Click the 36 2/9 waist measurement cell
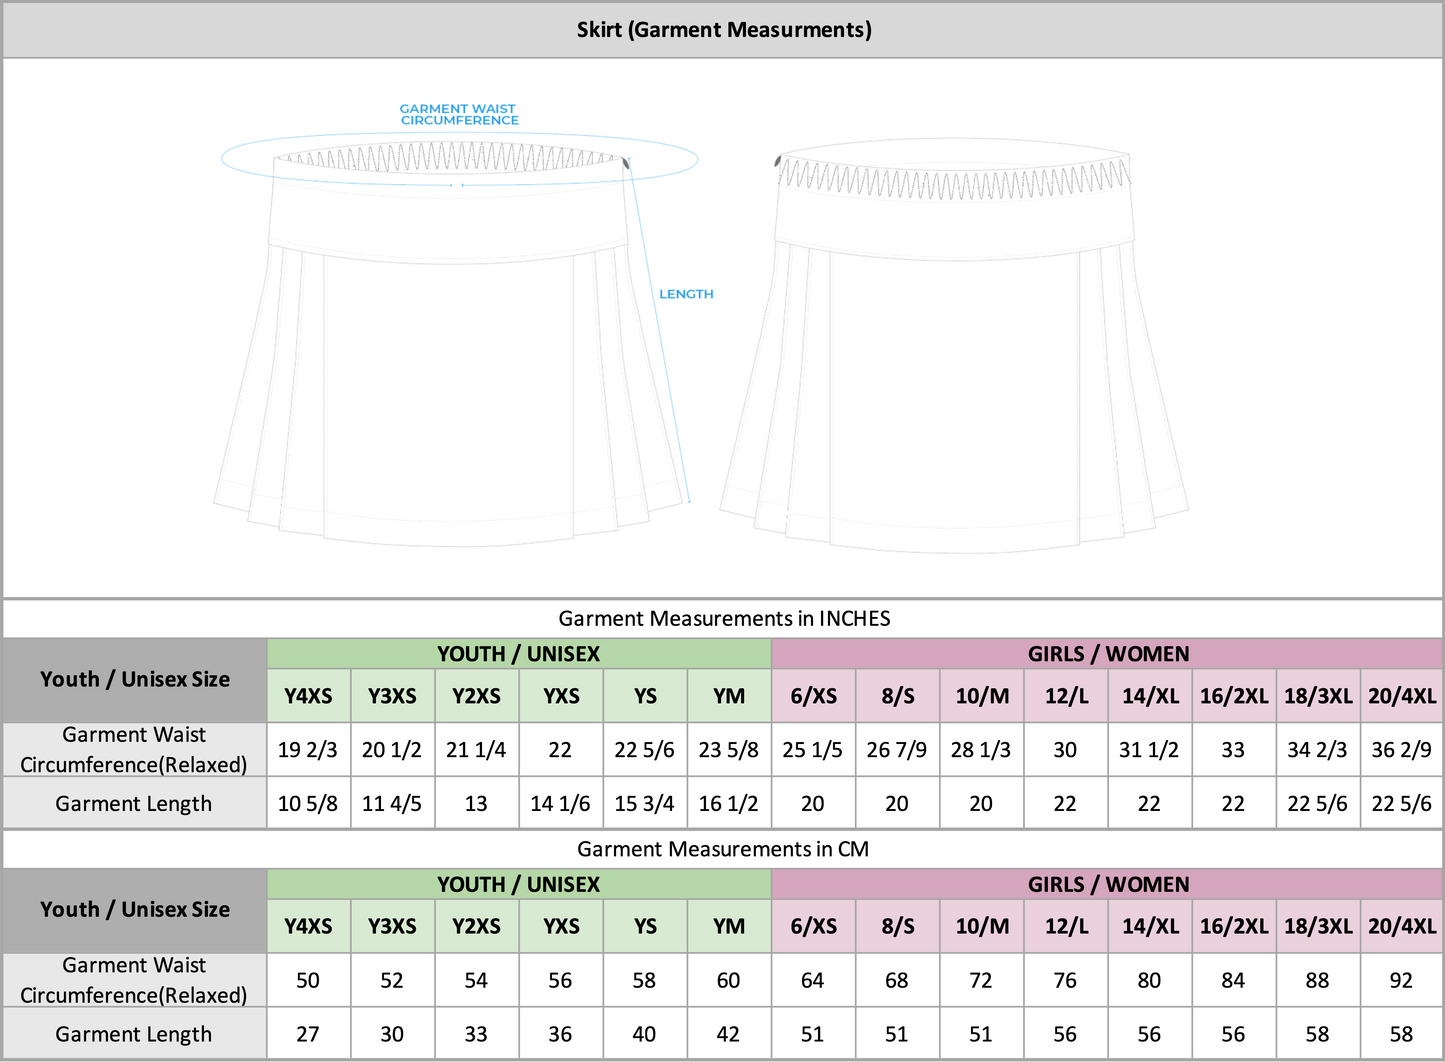 pyautogui.click(x=1401, y=750)
